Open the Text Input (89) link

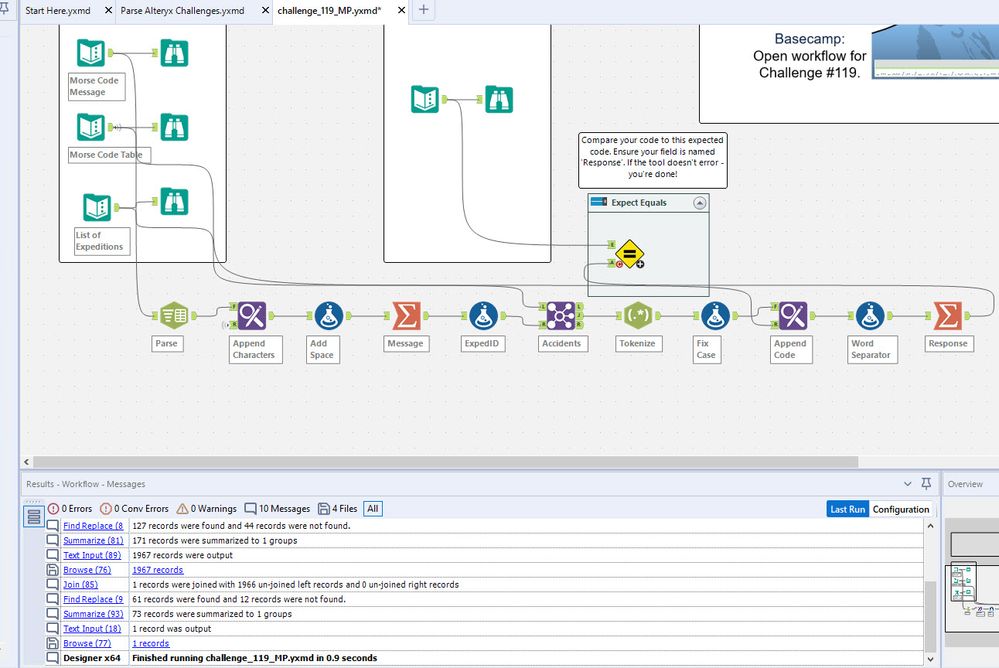click(92, 555)
